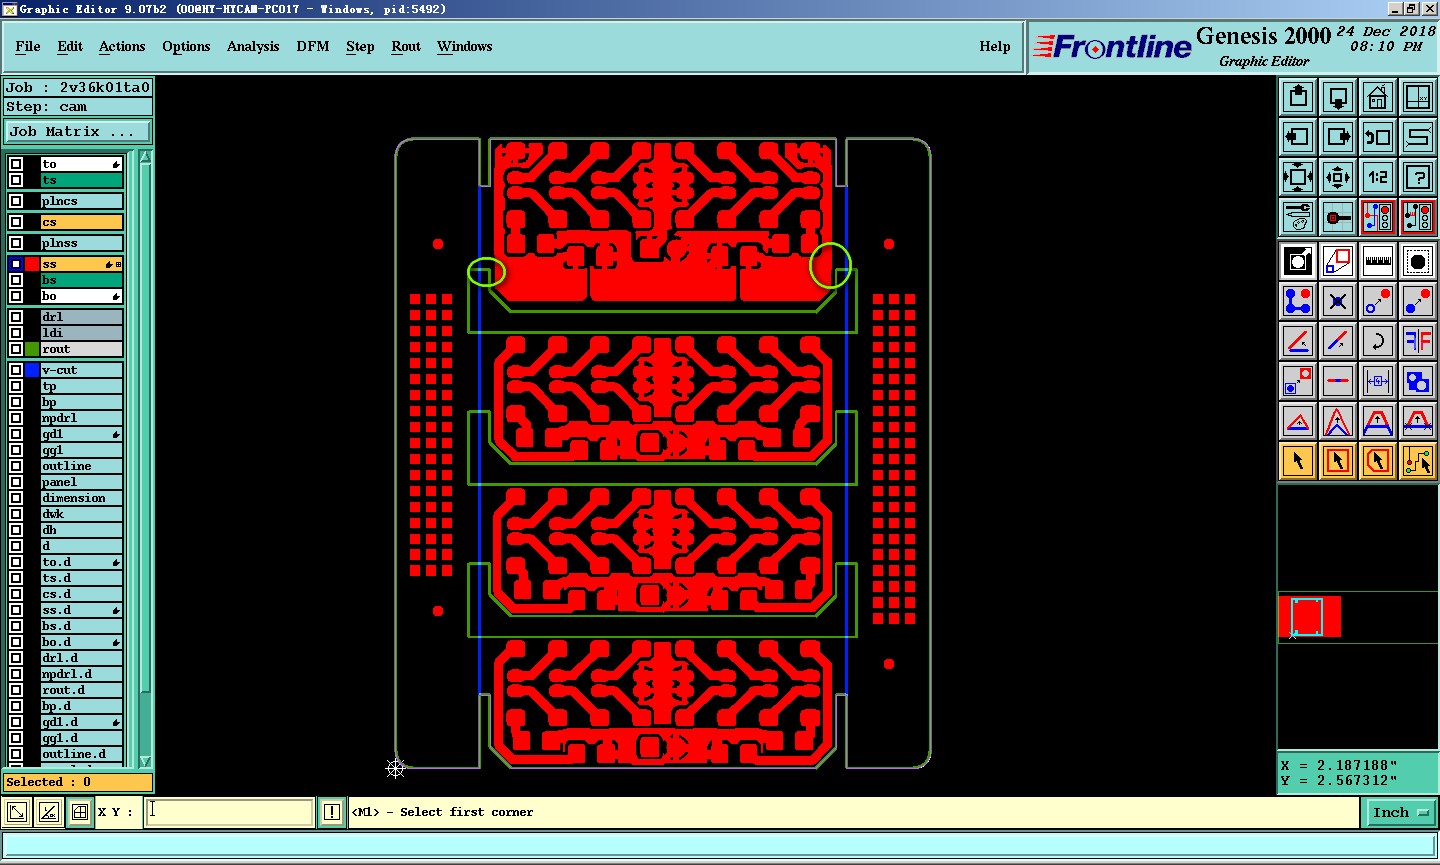Open the Options menu
The height and width of the screenshot is (865, 1440).
coord(186,46)
